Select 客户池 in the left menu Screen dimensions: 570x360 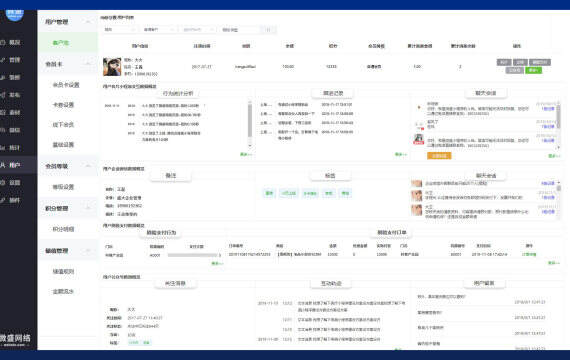tap(60, 43)
